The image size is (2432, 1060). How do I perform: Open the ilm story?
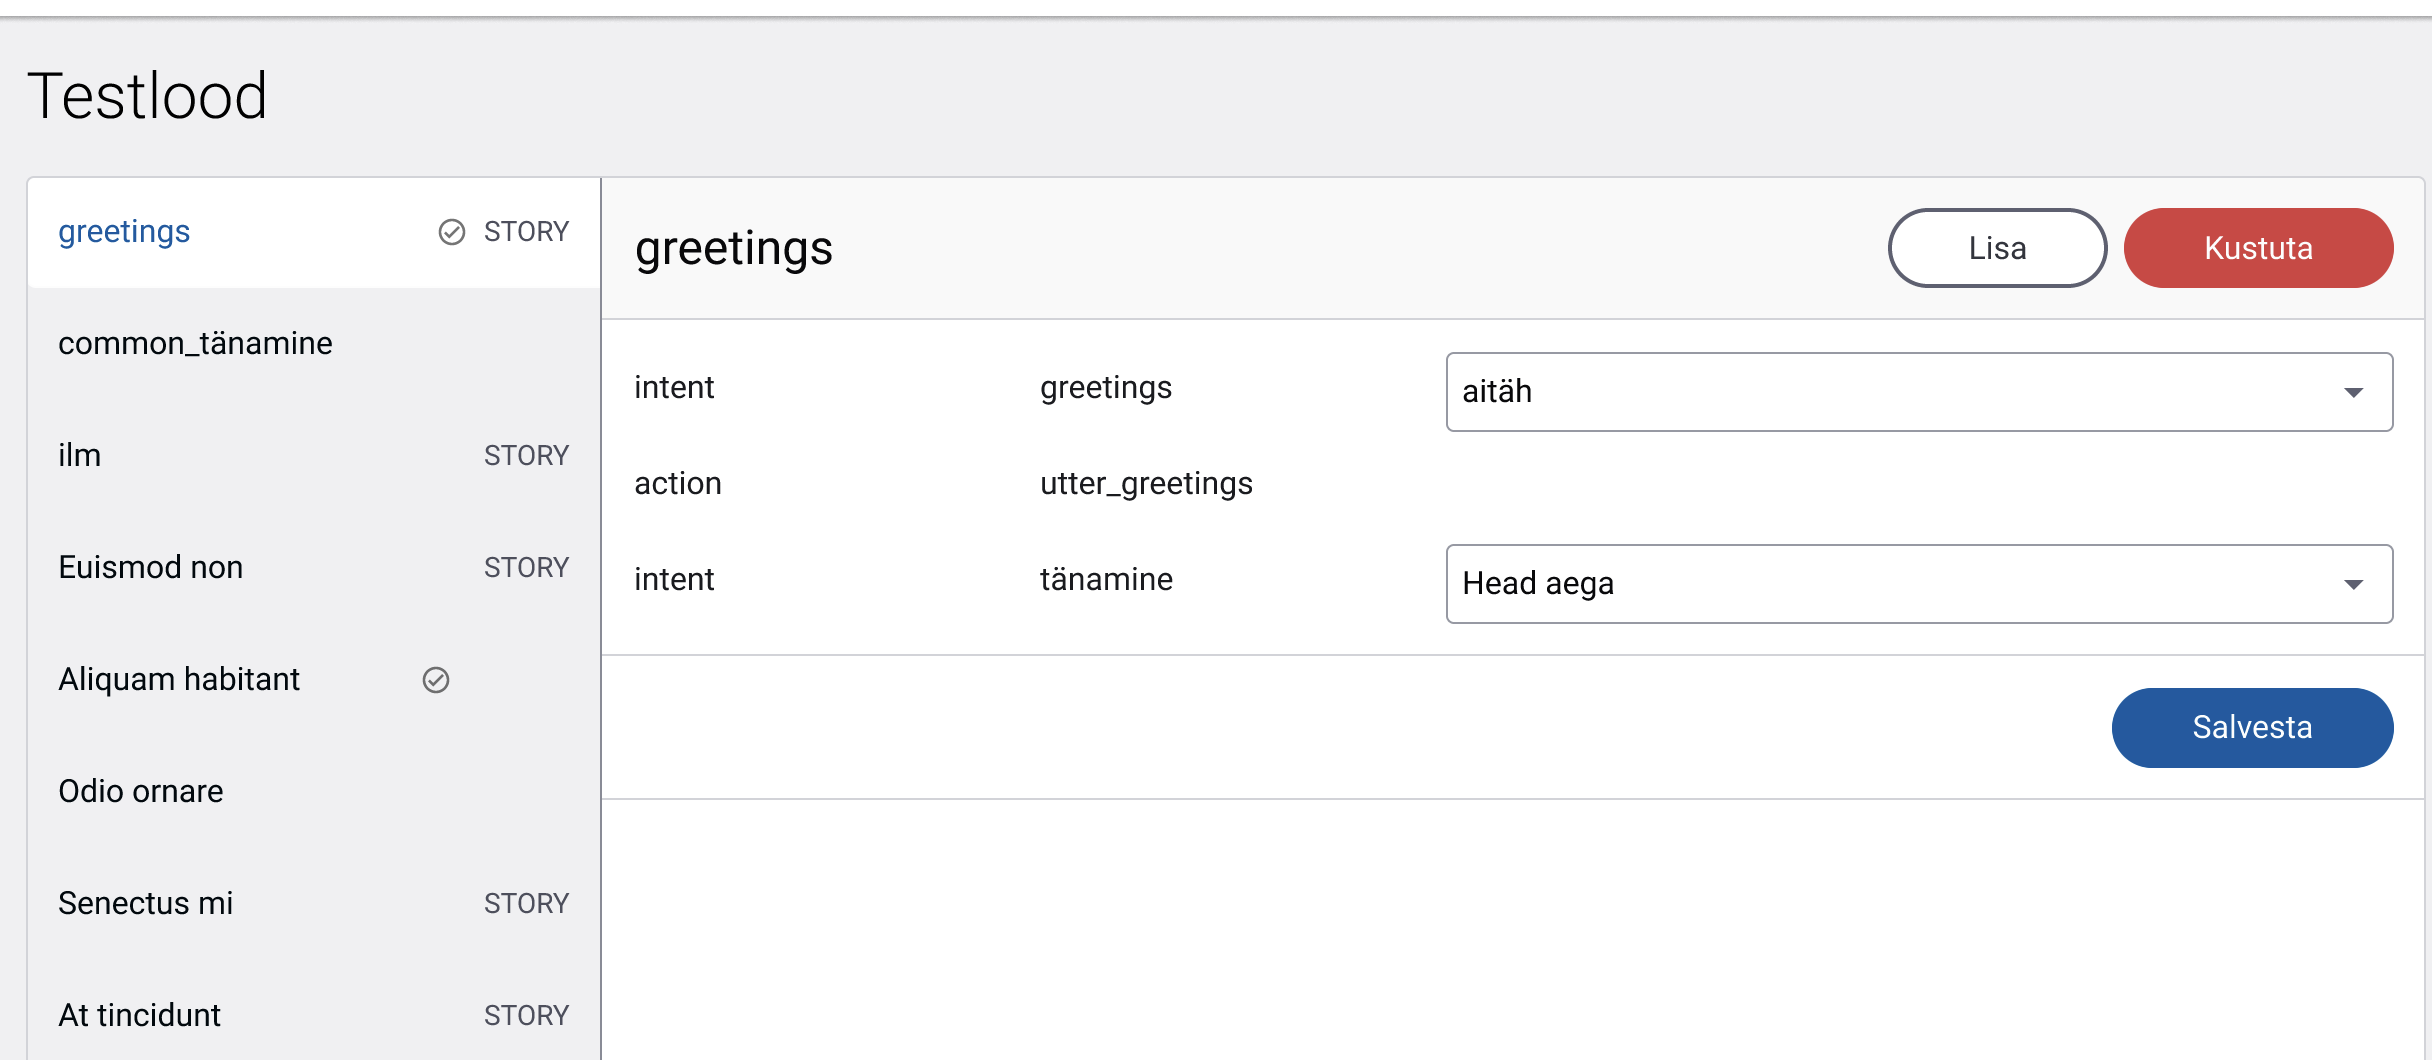point(80,455)
